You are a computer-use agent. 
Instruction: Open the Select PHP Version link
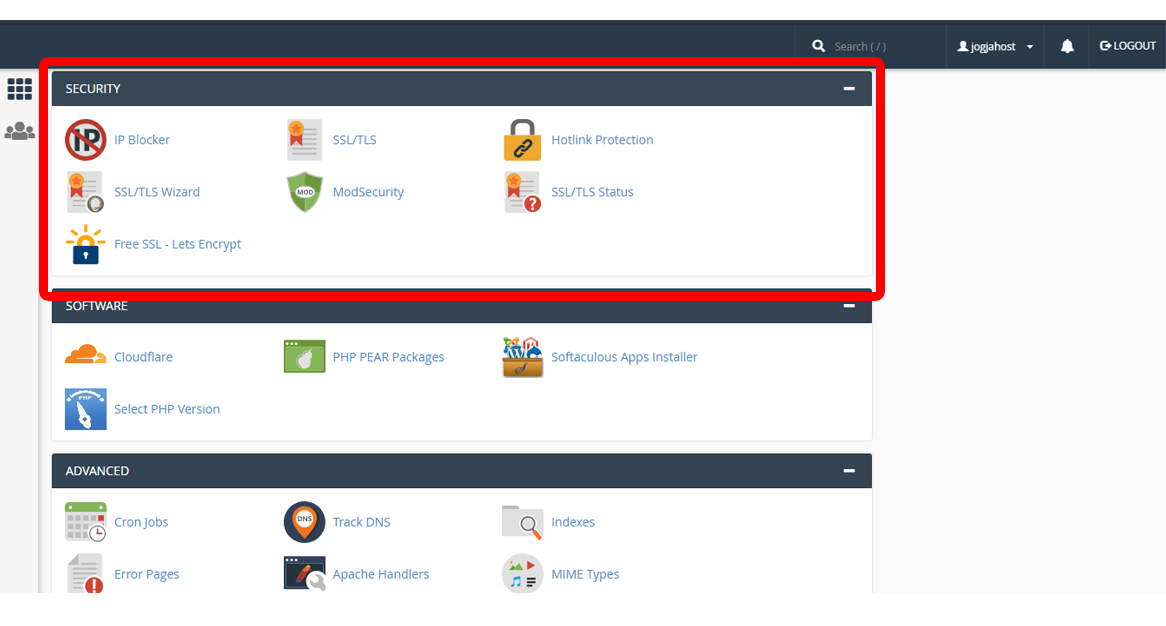click(167, 409)
